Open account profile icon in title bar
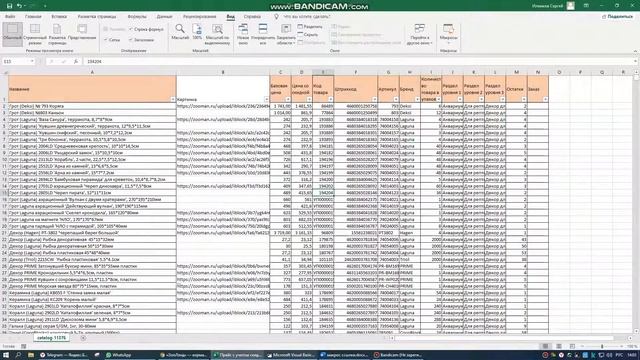Image resolution: width=640 pixels, height=360 pixels. point(571,6)
